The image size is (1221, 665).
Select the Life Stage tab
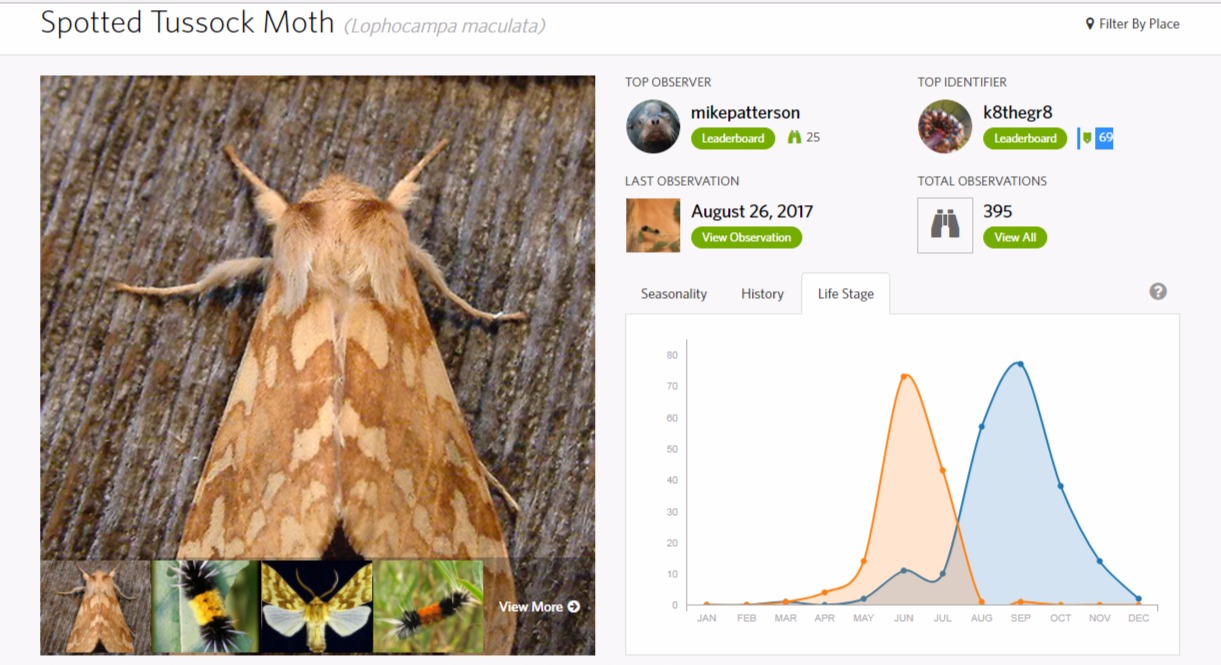point(846,294)
